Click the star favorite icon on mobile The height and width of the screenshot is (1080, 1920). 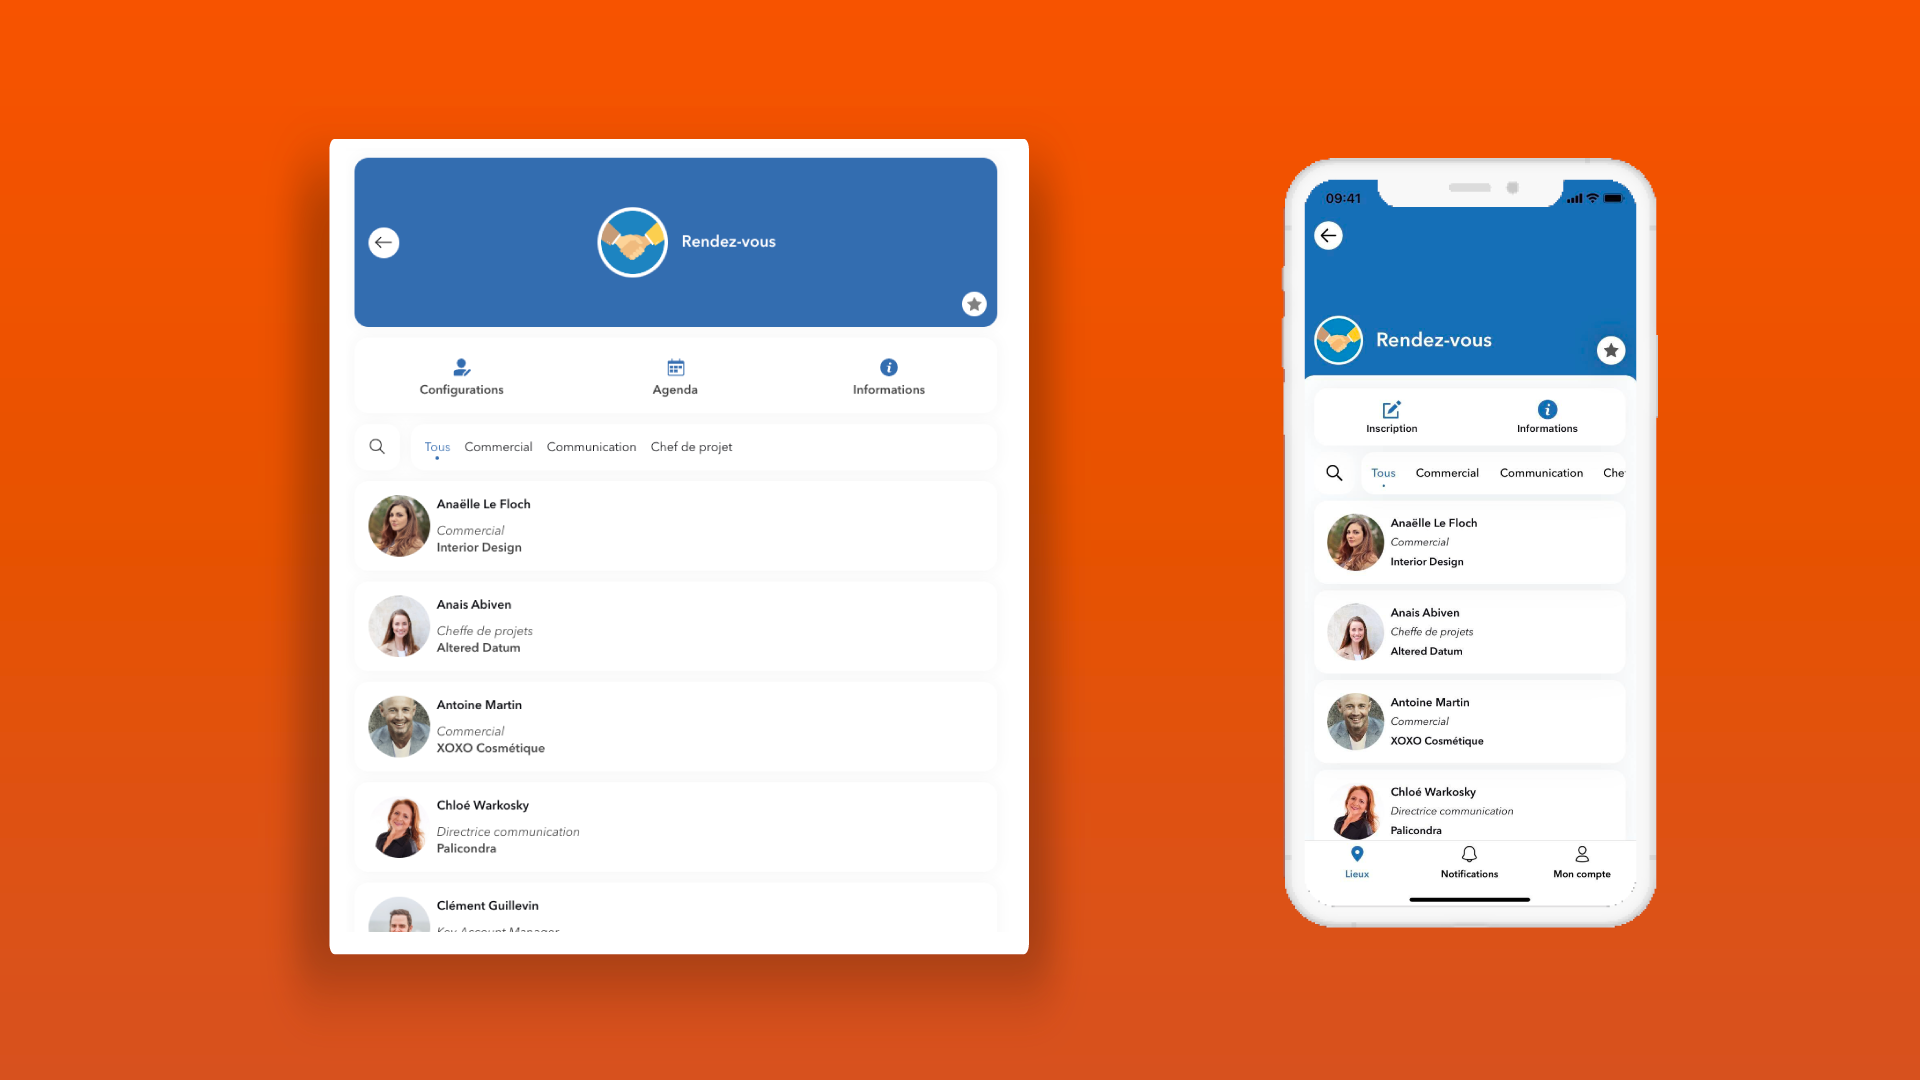1610,349
